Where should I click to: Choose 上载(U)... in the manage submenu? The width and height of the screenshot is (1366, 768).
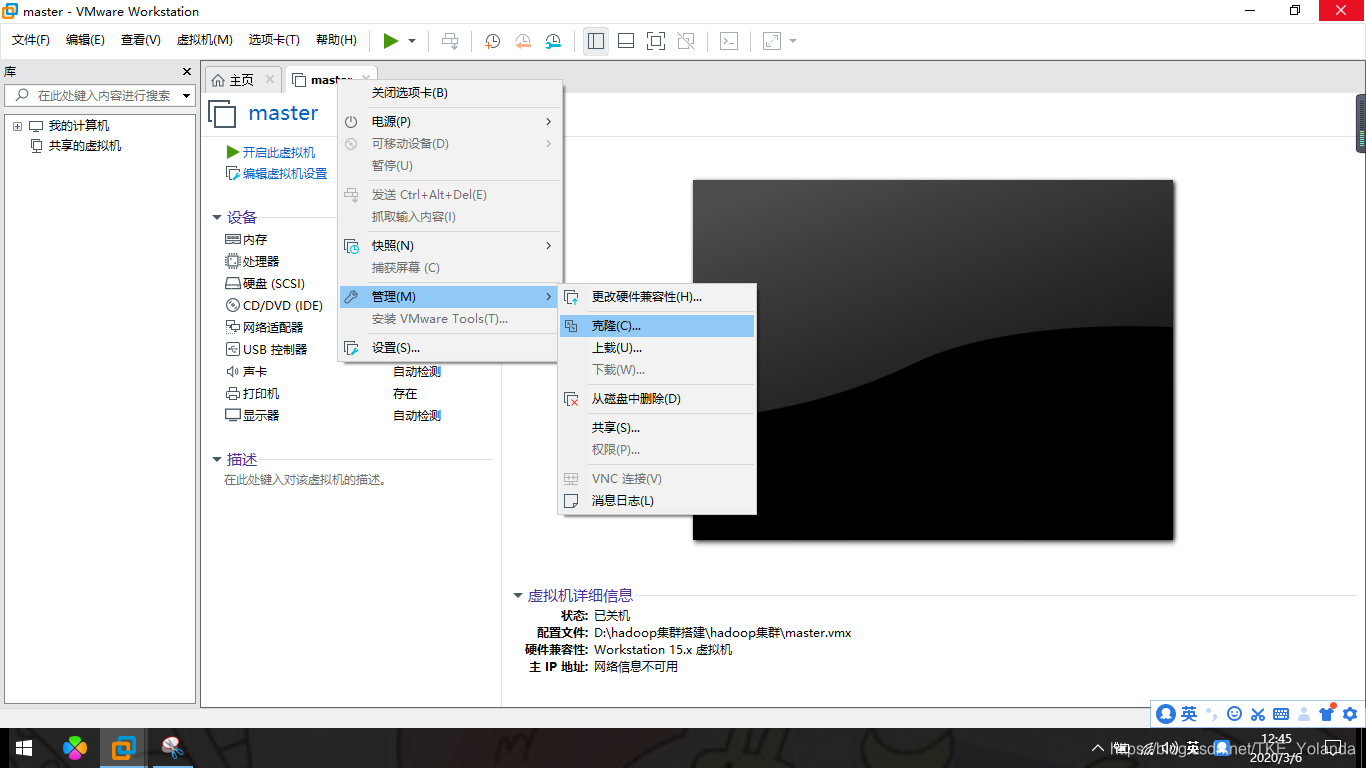click(657, 348)
